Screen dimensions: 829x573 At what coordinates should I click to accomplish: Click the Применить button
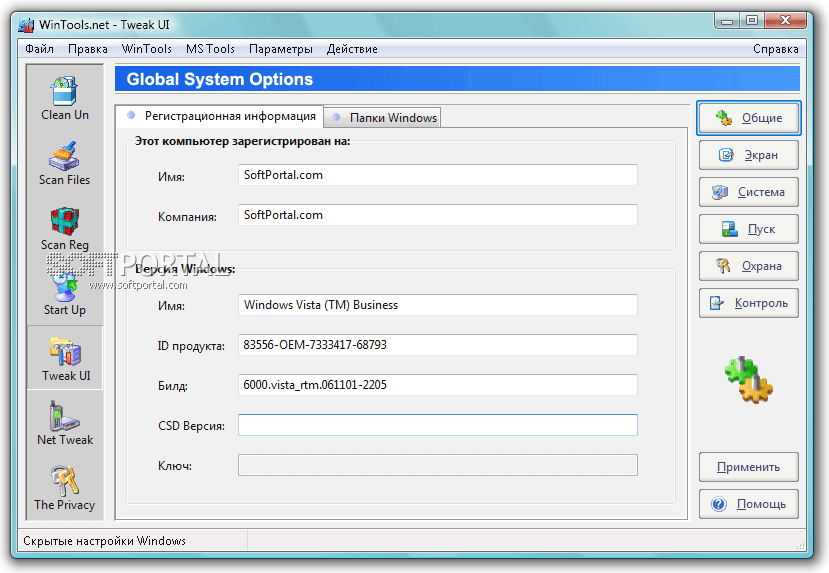[749, 467]
